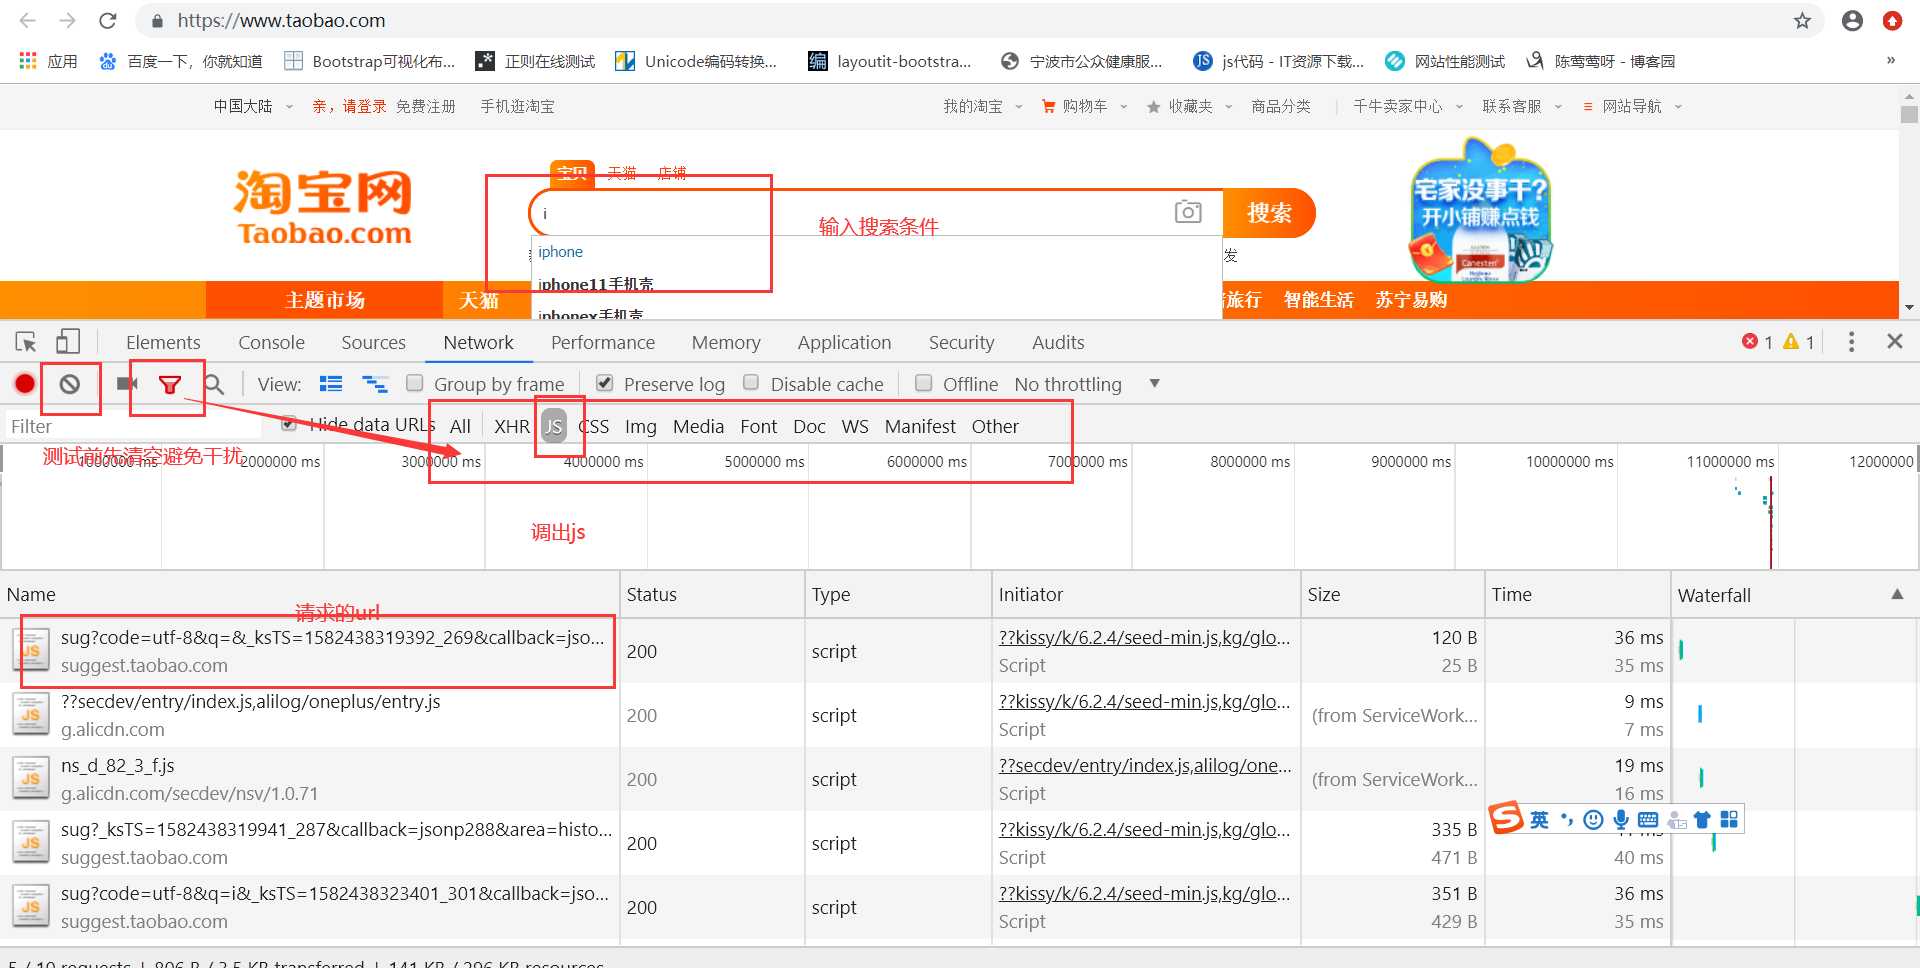Switch to large request rows view
The image size is (1920, 968).
click(331, 384)
